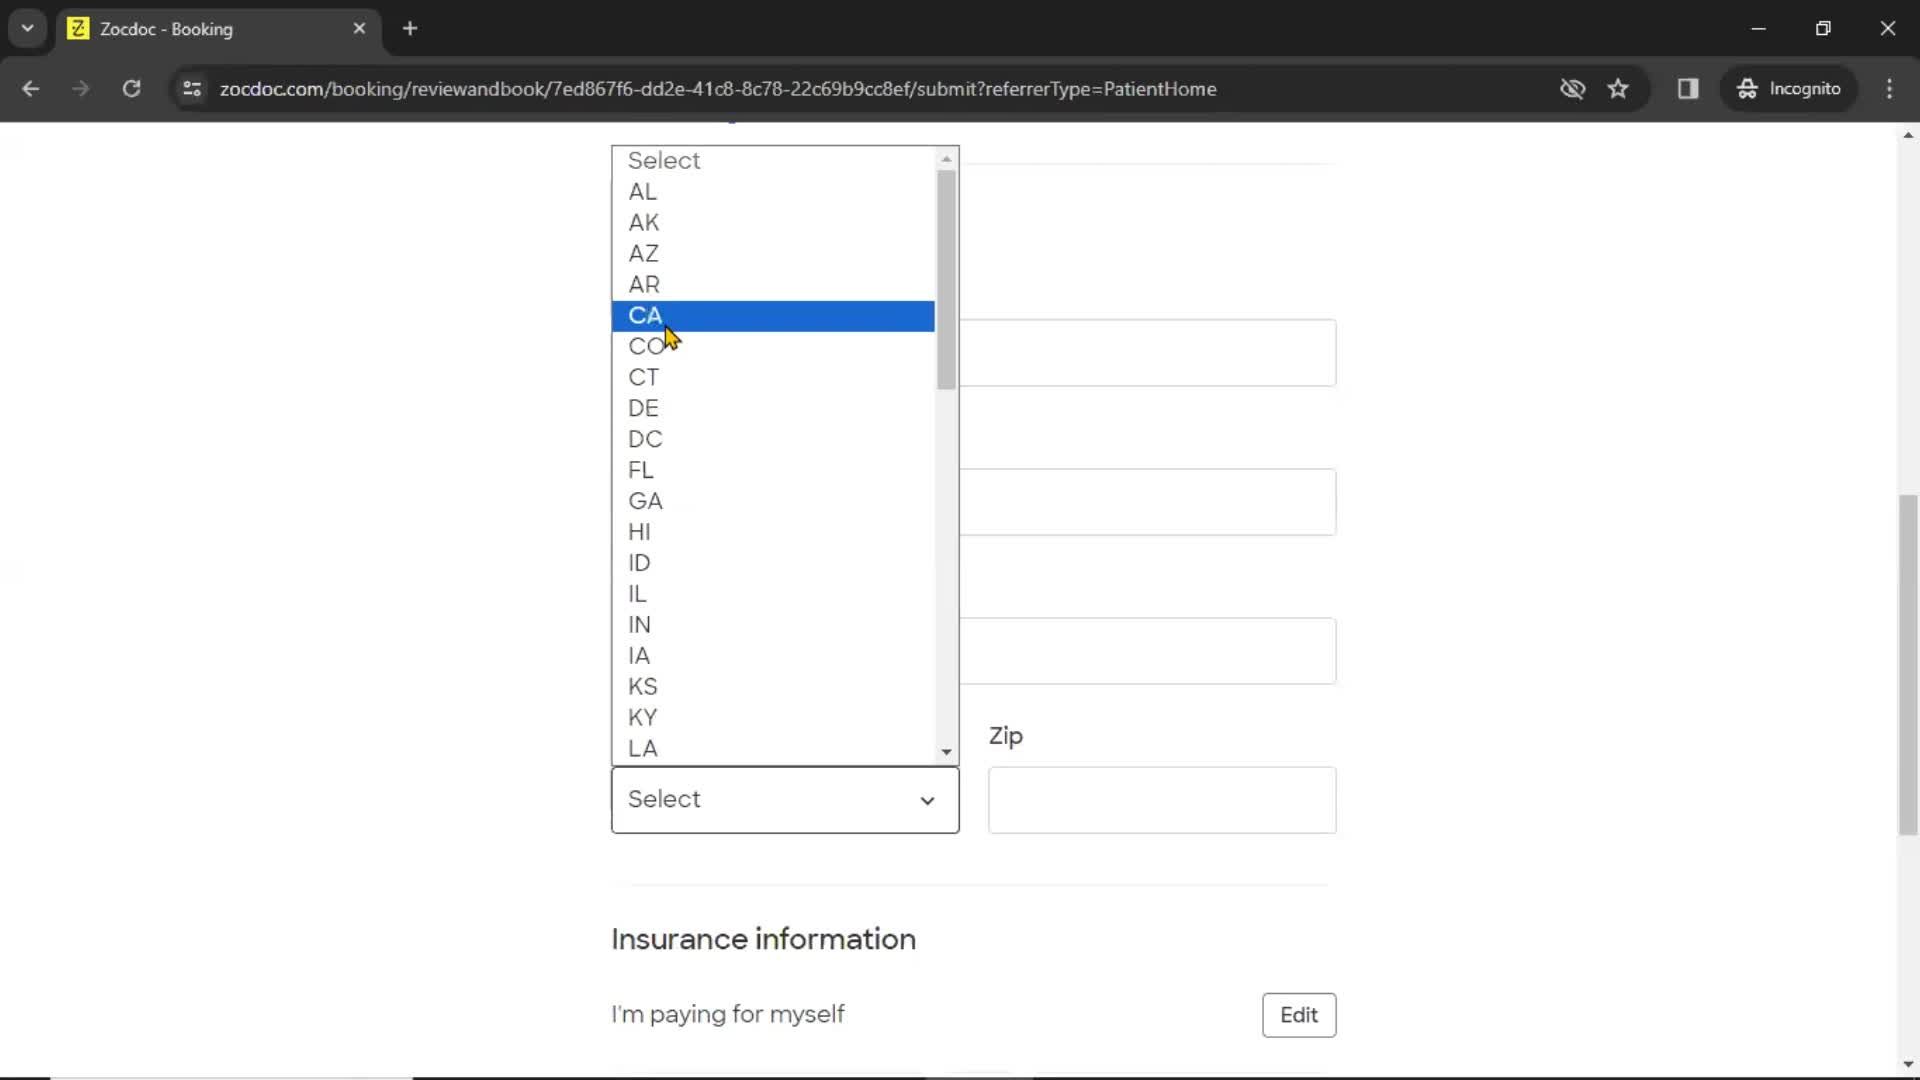Select FL from the state list
This screenshot has height=1080, width=1920.
pyautogui.click(x=773, y=470)
